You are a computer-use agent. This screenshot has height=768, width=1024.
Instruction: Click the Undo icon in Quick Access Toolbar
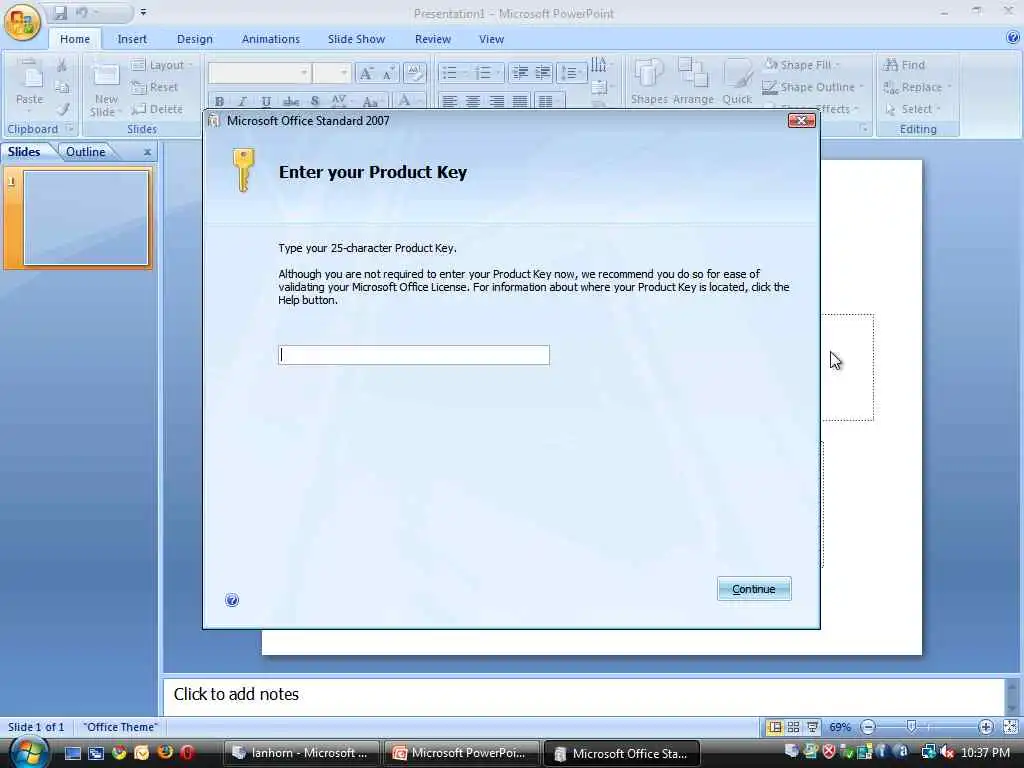[82, 12]
